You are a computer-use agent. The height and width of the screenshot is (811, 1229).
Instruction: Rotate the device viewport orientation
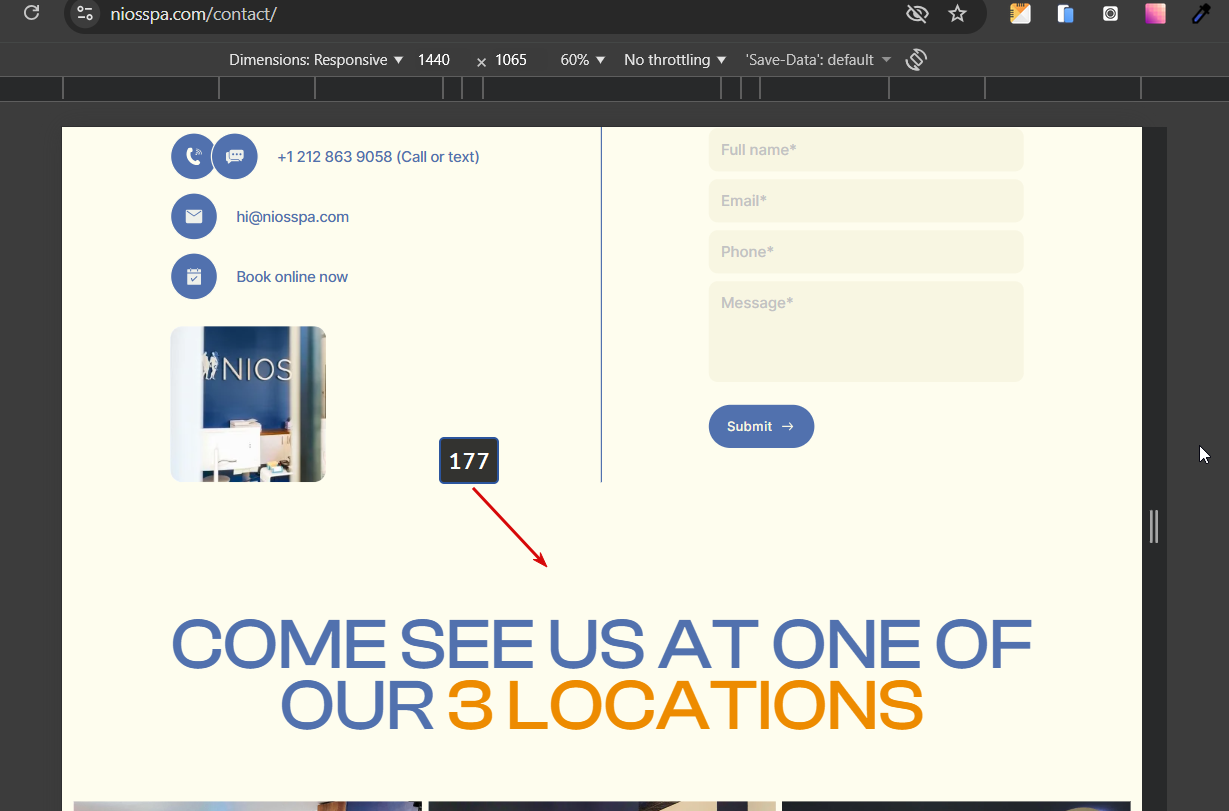click(x=916, y=60)
